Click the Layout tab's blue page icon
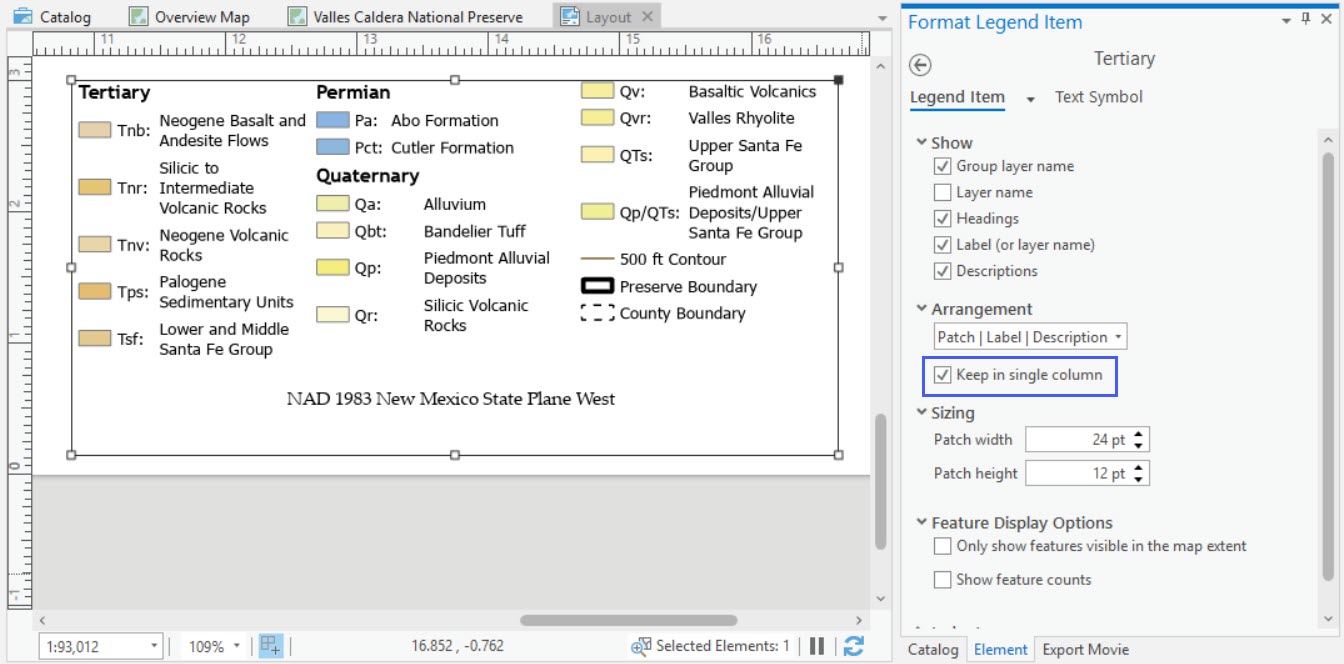 tap(570, 16)
